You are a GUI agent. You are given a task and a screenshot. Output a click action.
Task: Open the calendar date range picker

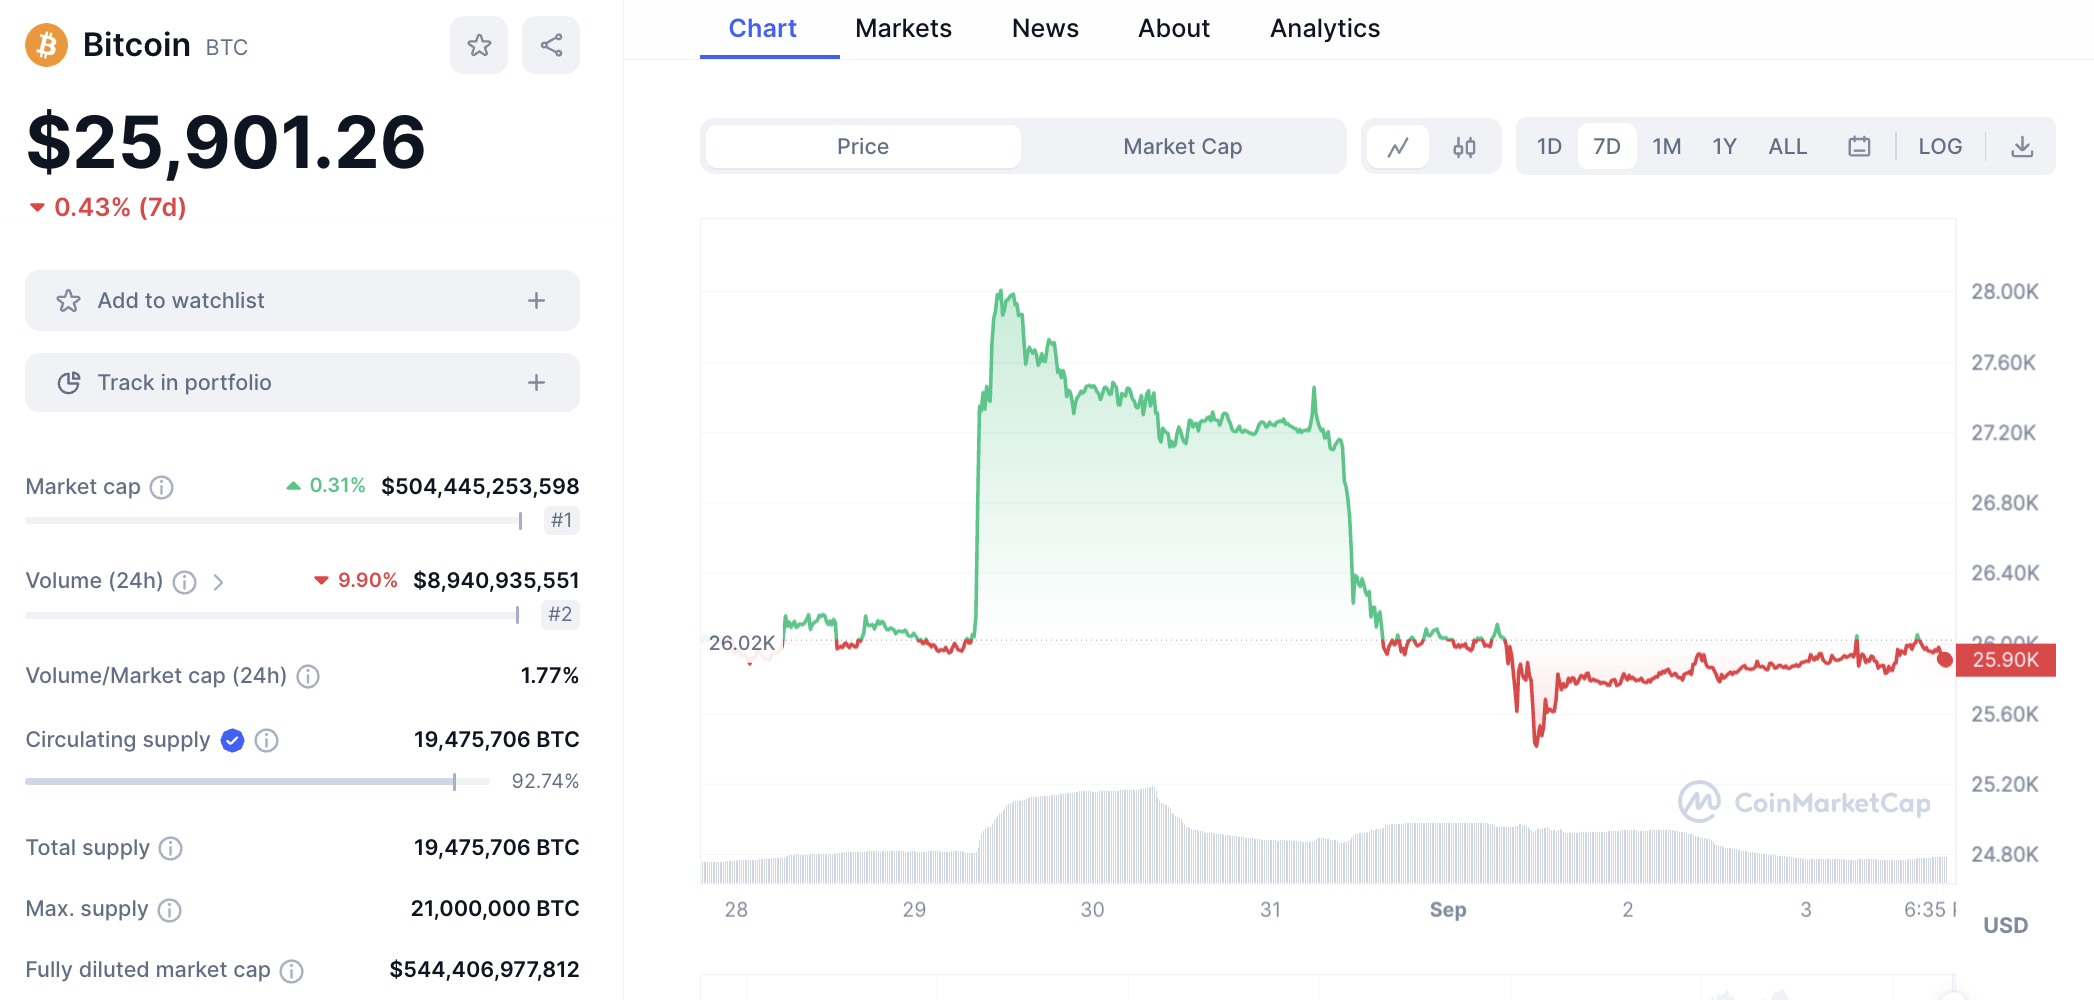click(1859, 147)
